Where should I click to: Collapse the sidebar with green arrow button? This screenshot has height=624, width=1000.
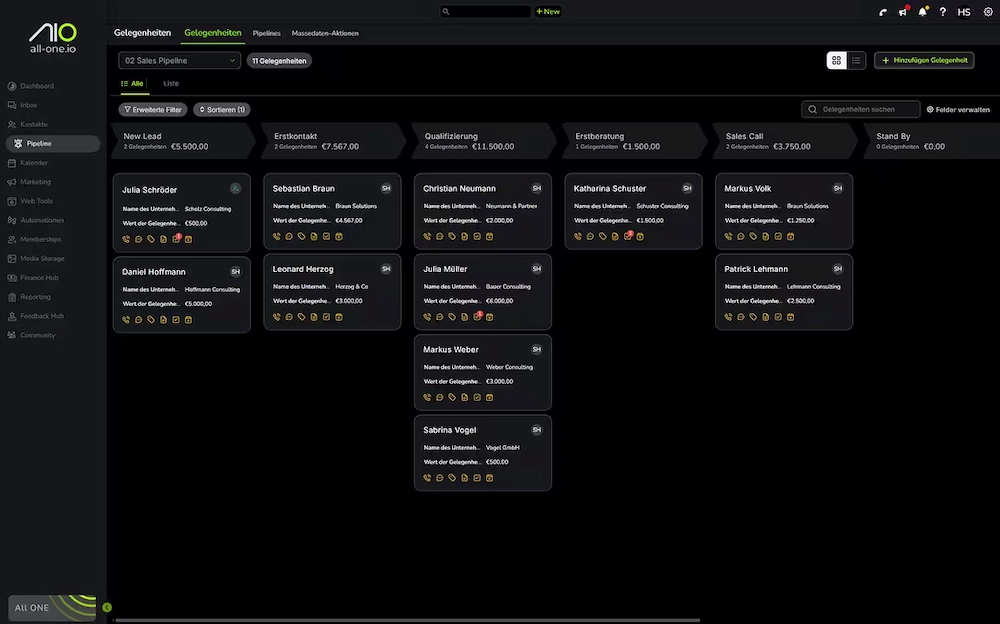[107, 607]
